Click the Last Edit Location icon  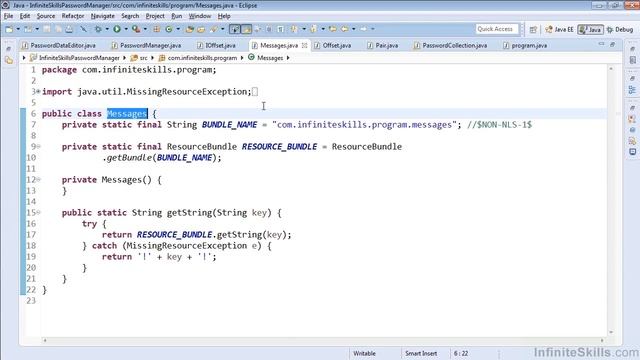coord(333,29)
